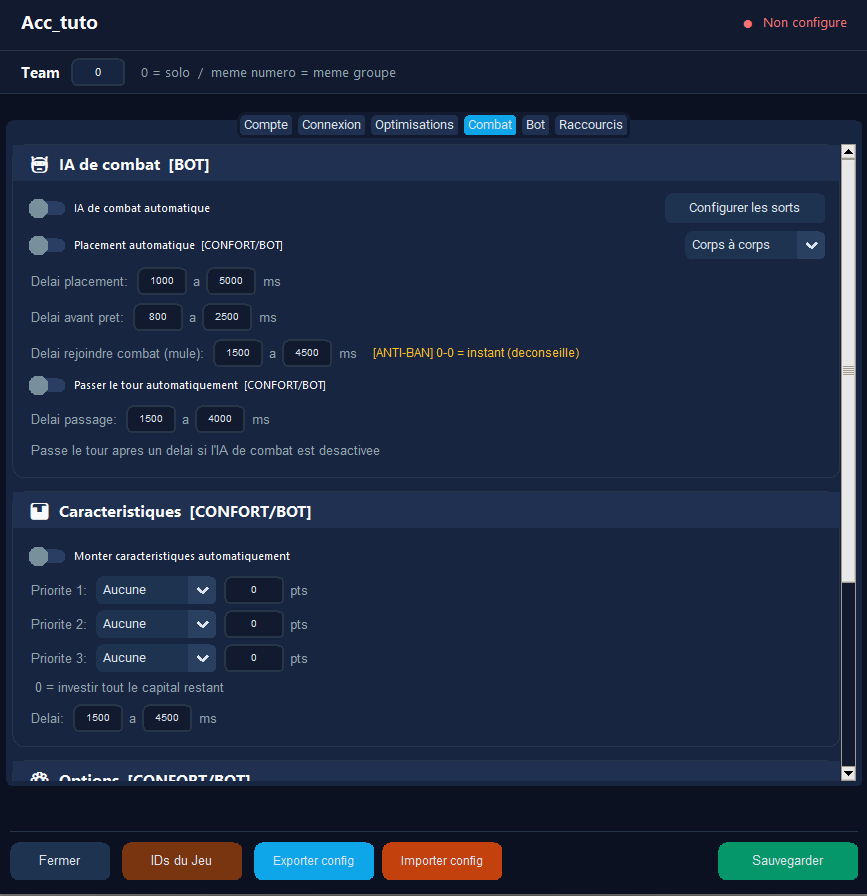Open the Raccourcis tab
Screen dimensions: 867x896
coord(591,125)
